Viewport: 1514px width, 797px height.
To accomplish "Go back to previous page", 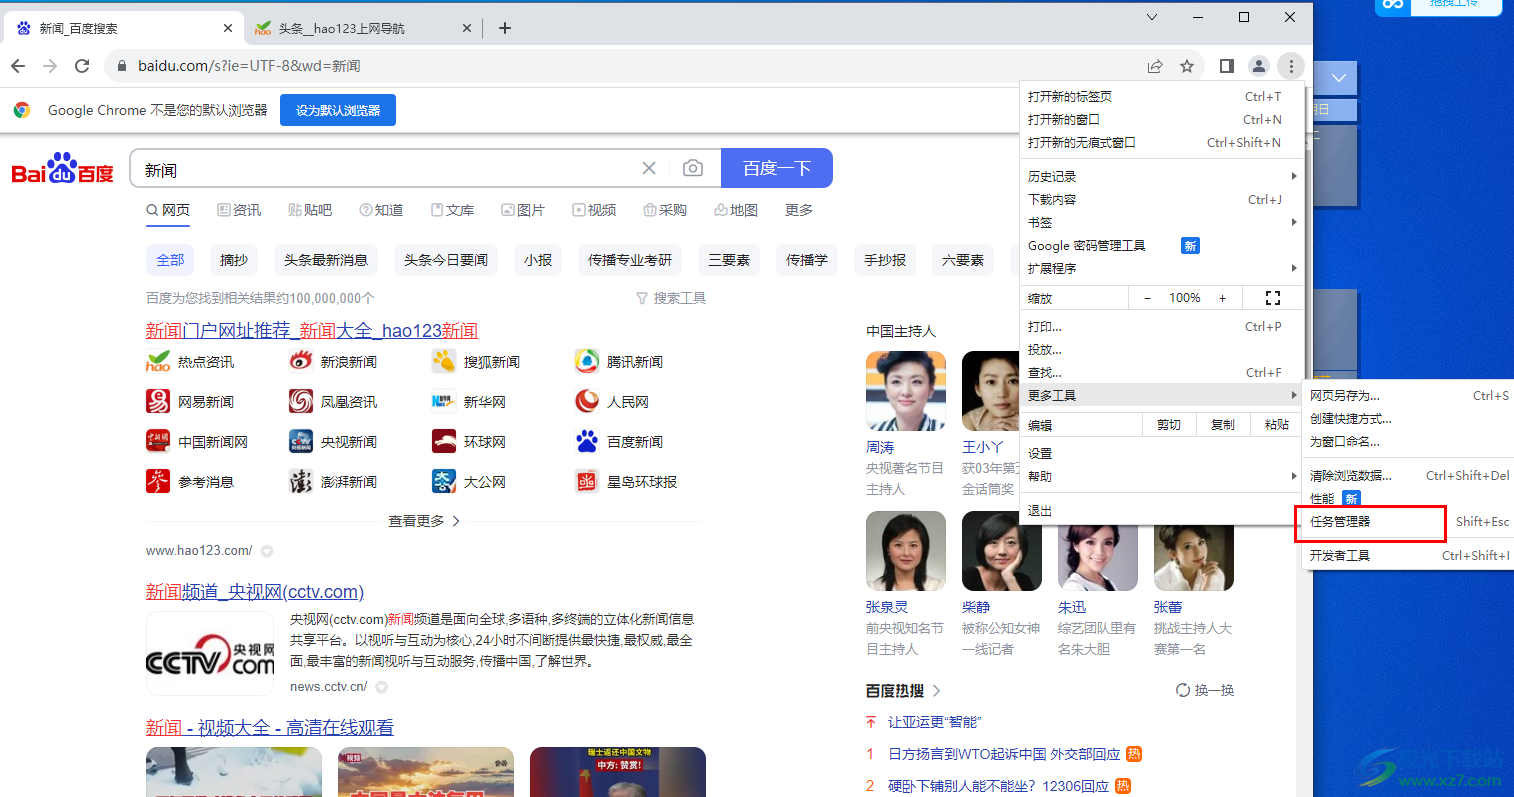I will coord(18,66).
